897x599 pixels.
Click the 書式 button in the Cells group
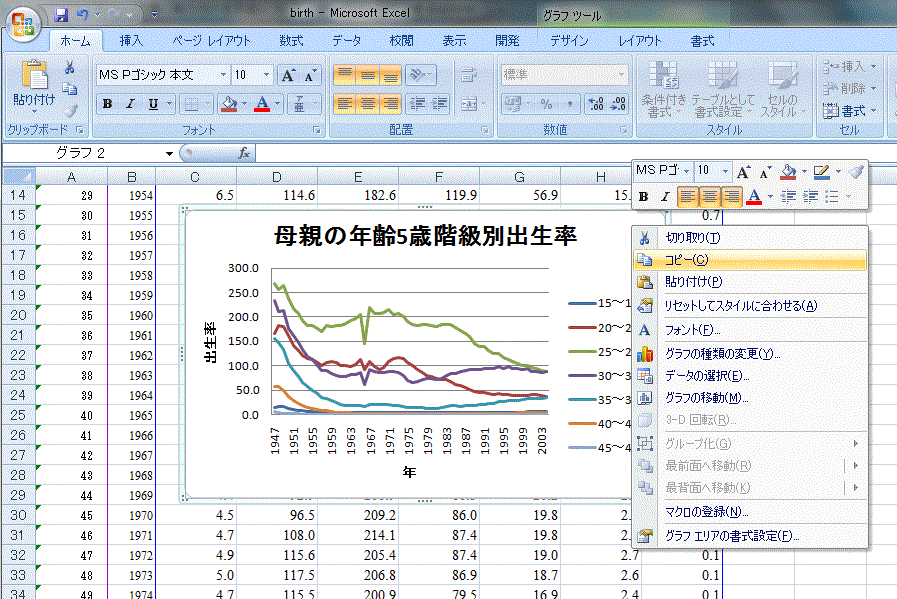(851, 111)
